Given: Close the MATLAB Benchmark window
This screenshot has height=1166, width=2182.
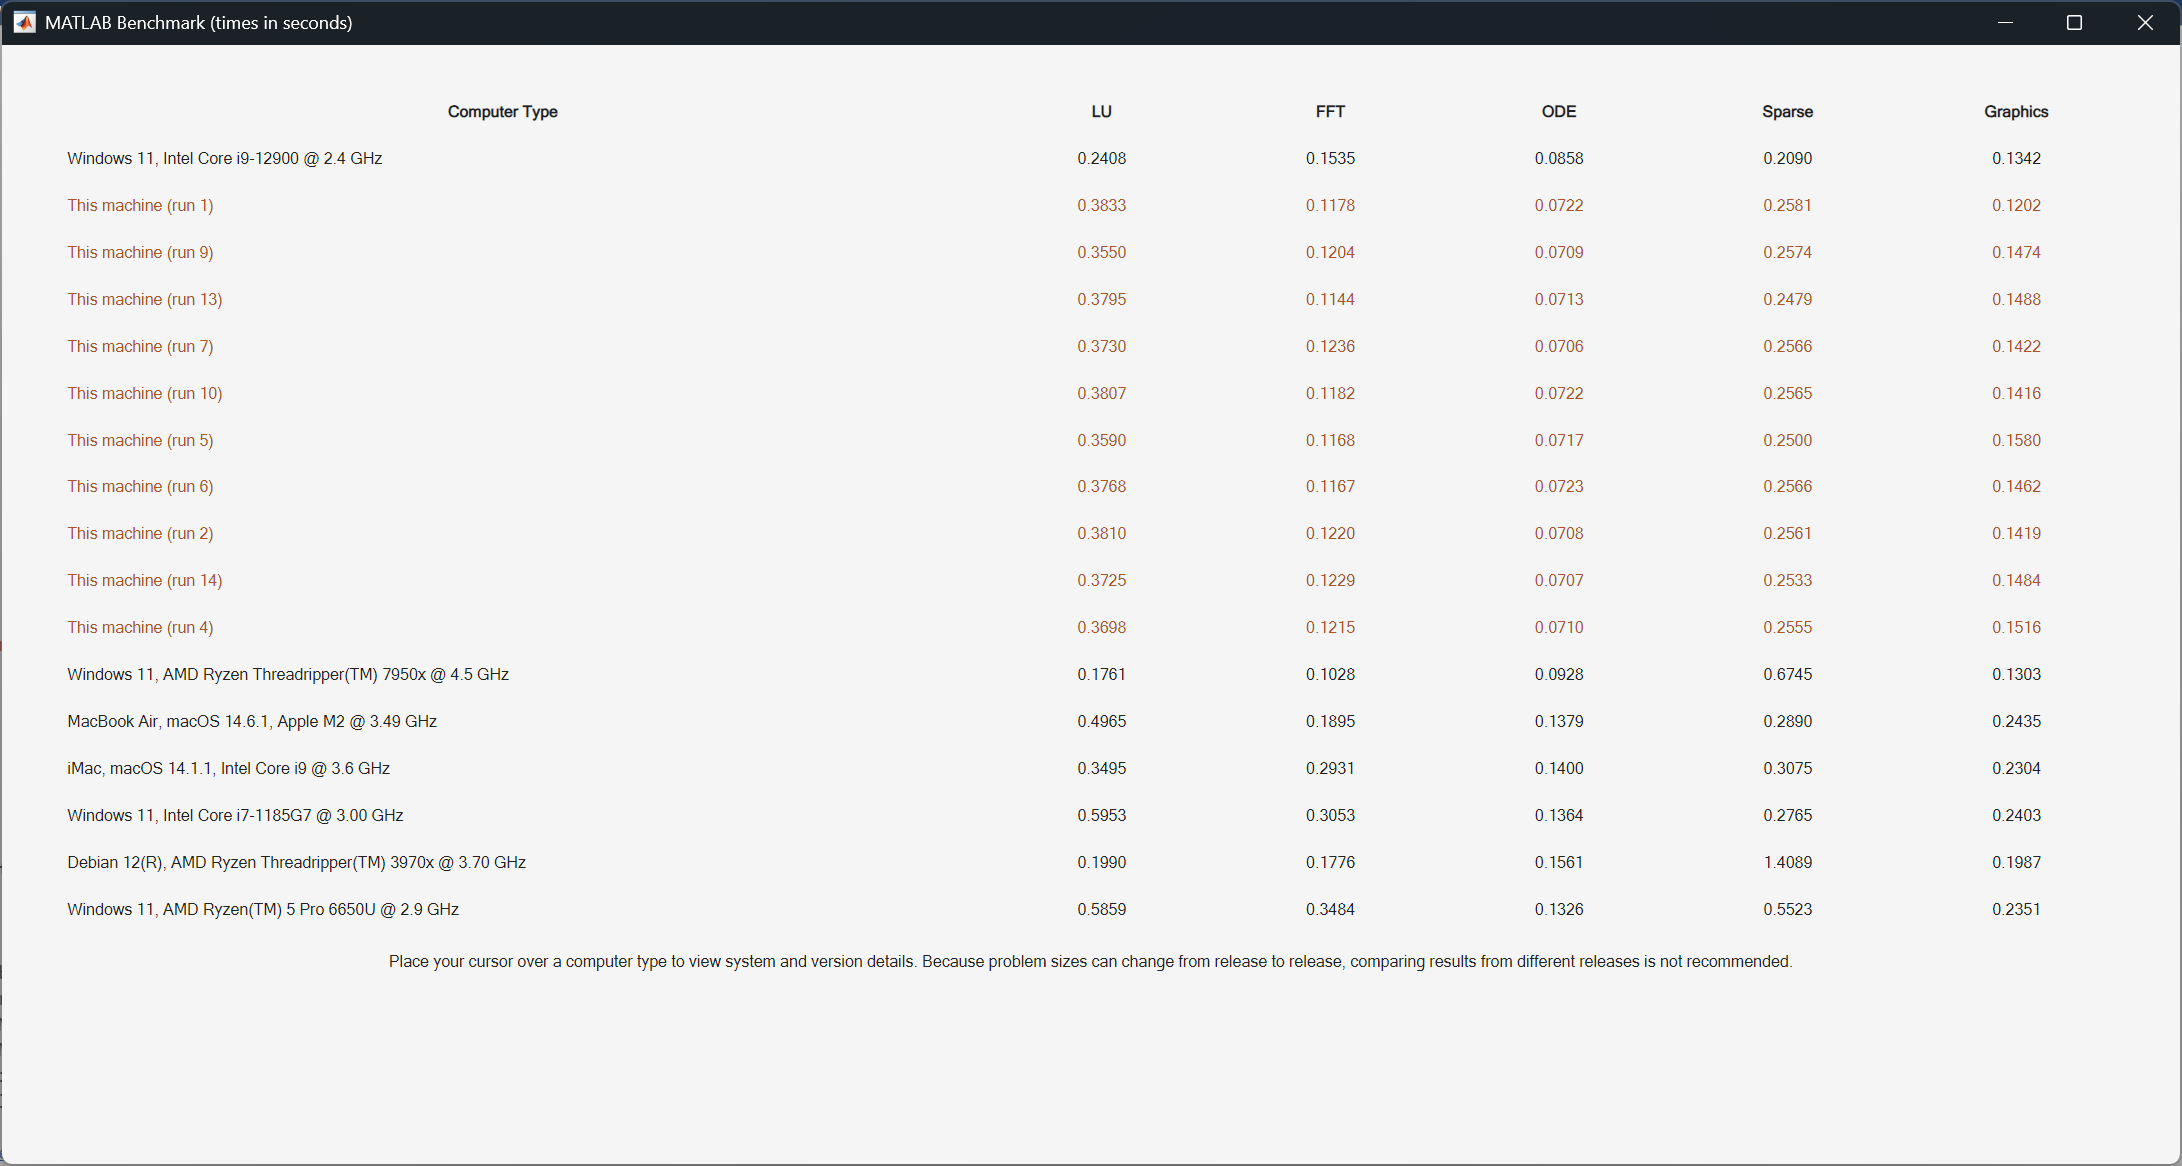Looking at the screenshot, I should (2145, 22).
